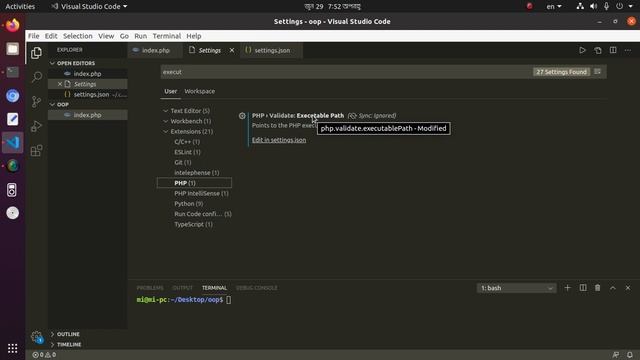Open Settings JSON icon in editor toolbar

coord(598,50)
